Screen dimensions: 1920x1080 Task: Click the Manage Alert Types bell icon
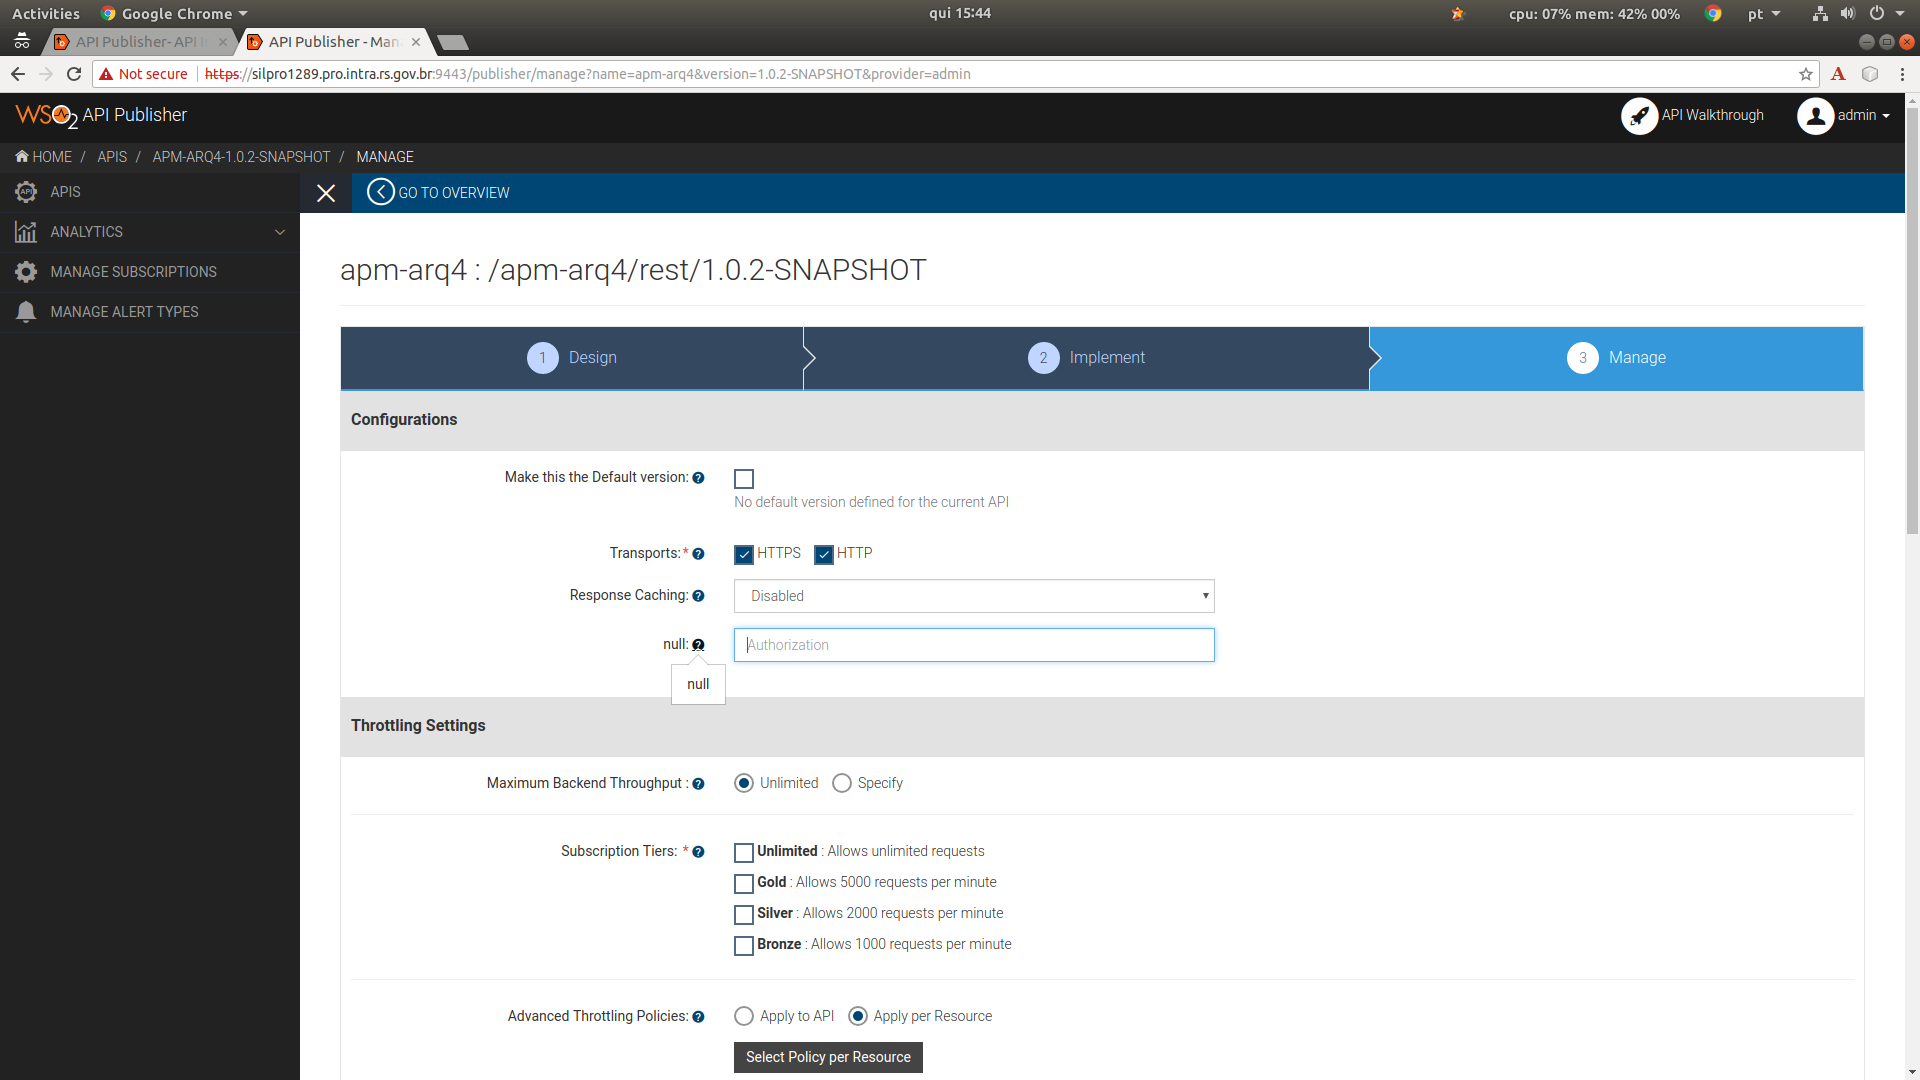pyautogui.click(x=26, y=312)
